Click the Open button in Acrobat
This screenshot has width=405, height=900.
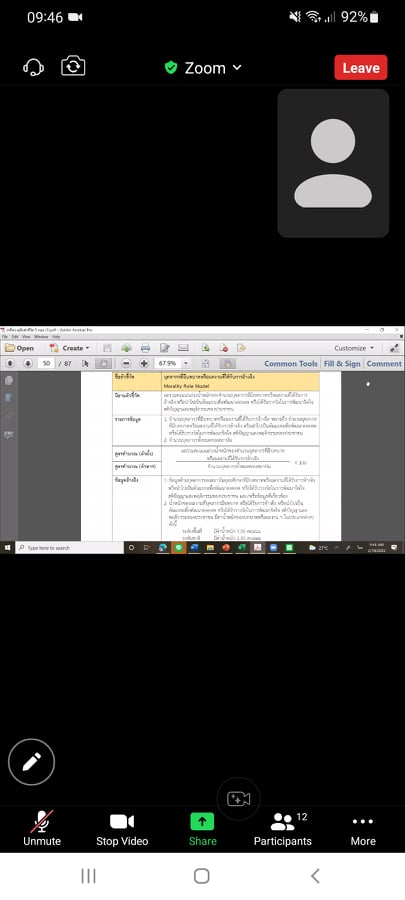pyautogui.click(x=20, y=348)
